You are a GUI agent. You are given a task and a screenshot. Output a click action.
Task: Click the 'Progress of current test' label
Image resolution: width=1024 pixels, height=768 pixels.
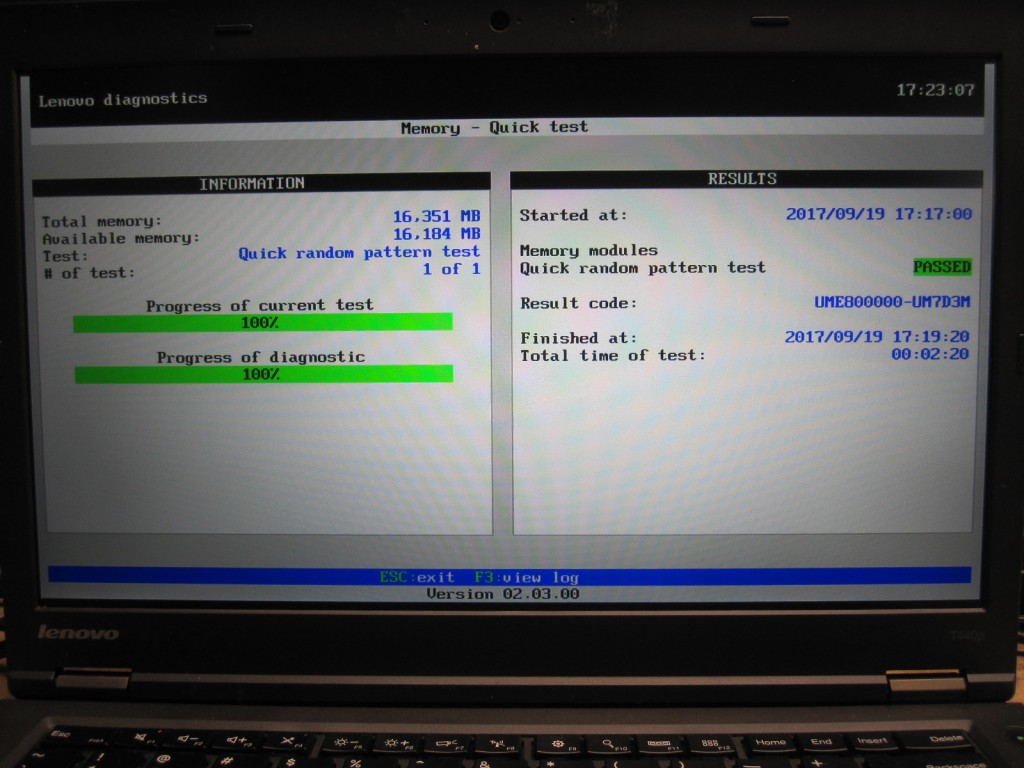259,305
